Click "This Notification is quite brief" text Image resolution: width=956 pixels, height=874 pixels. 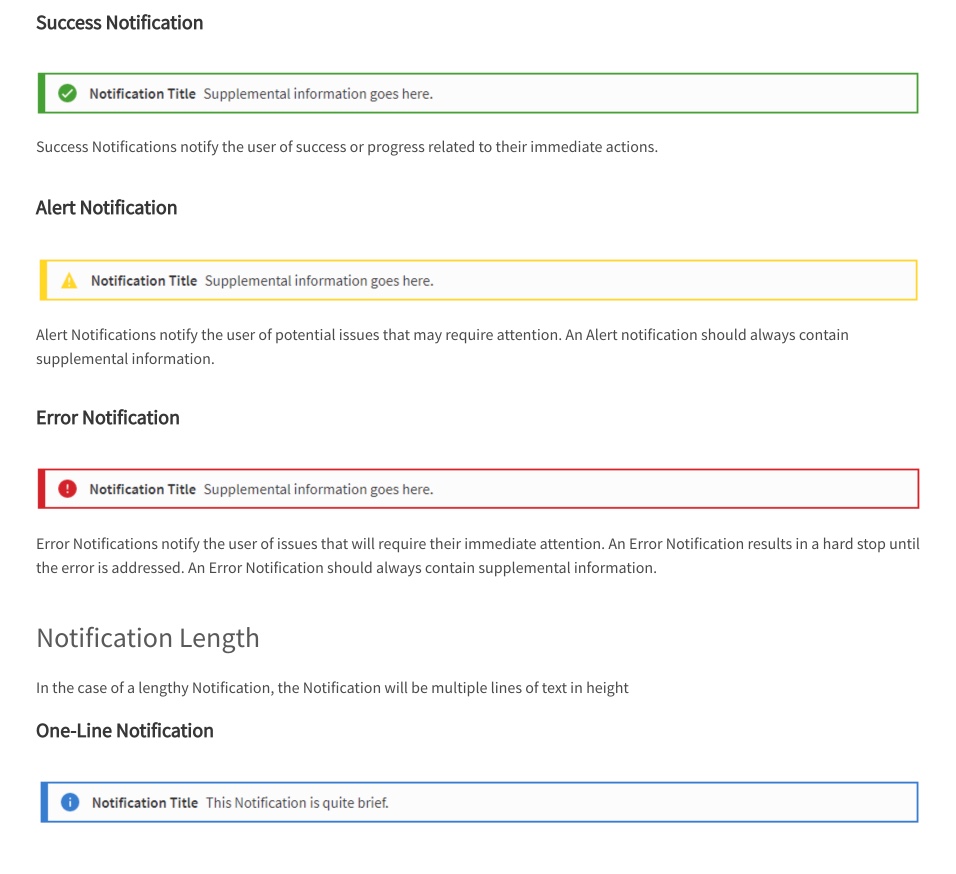[297, 802]
